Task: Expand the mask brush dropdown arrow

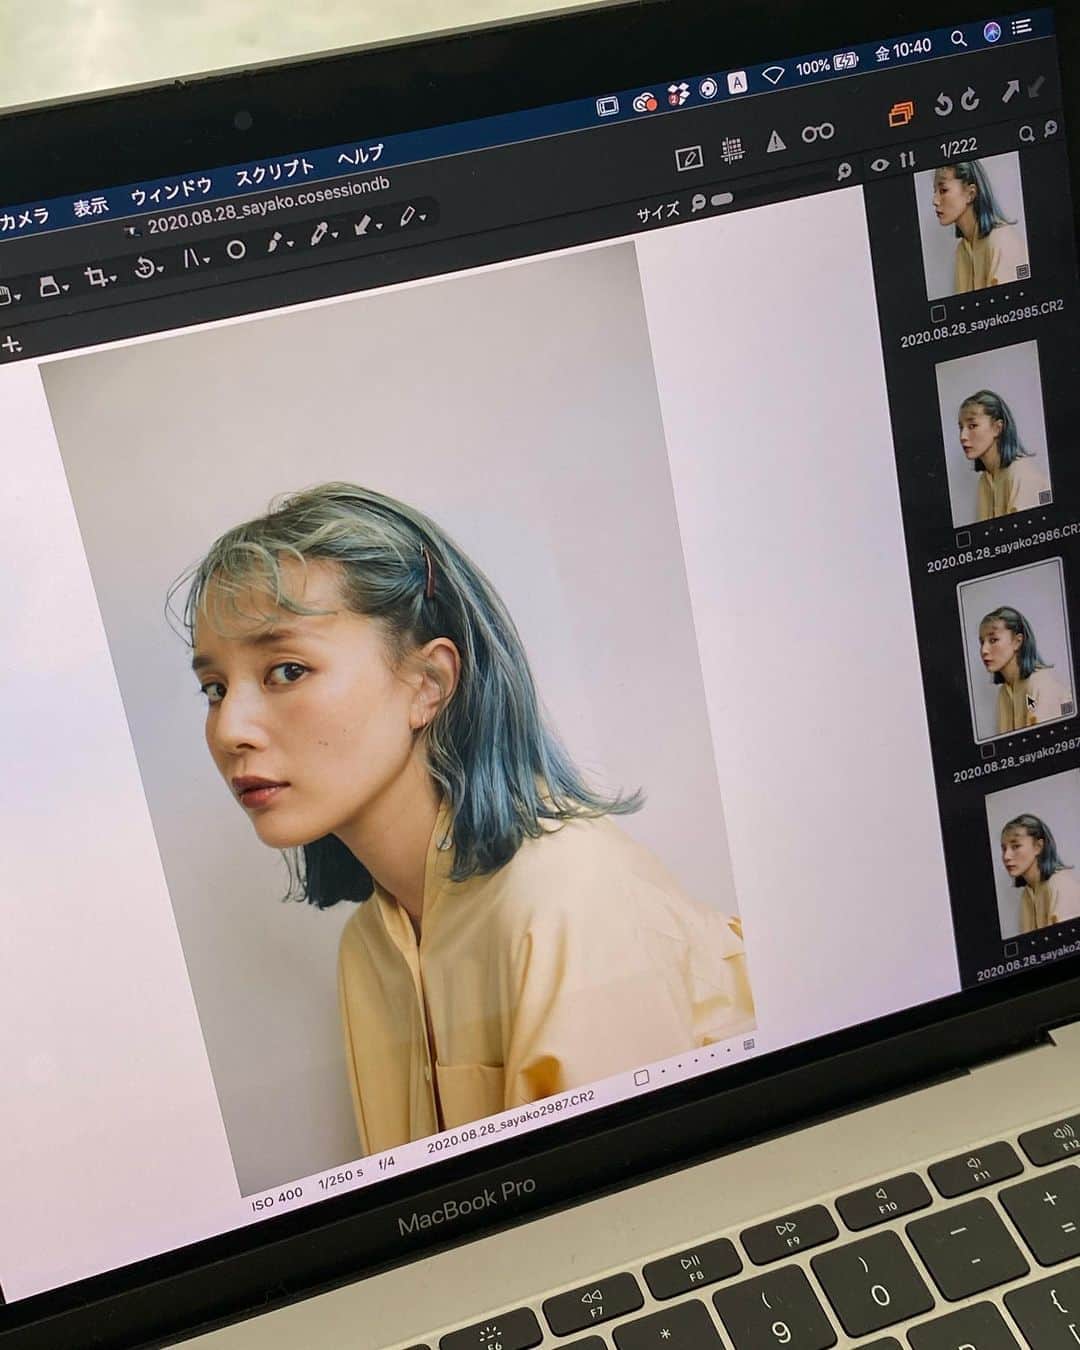Action: pyautogui.click(x=290, y=245)
